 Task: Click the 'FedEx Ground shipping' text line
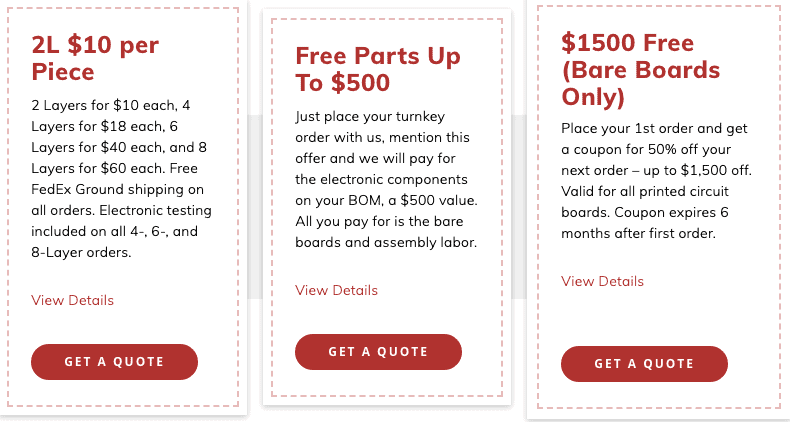pos(117,189)
